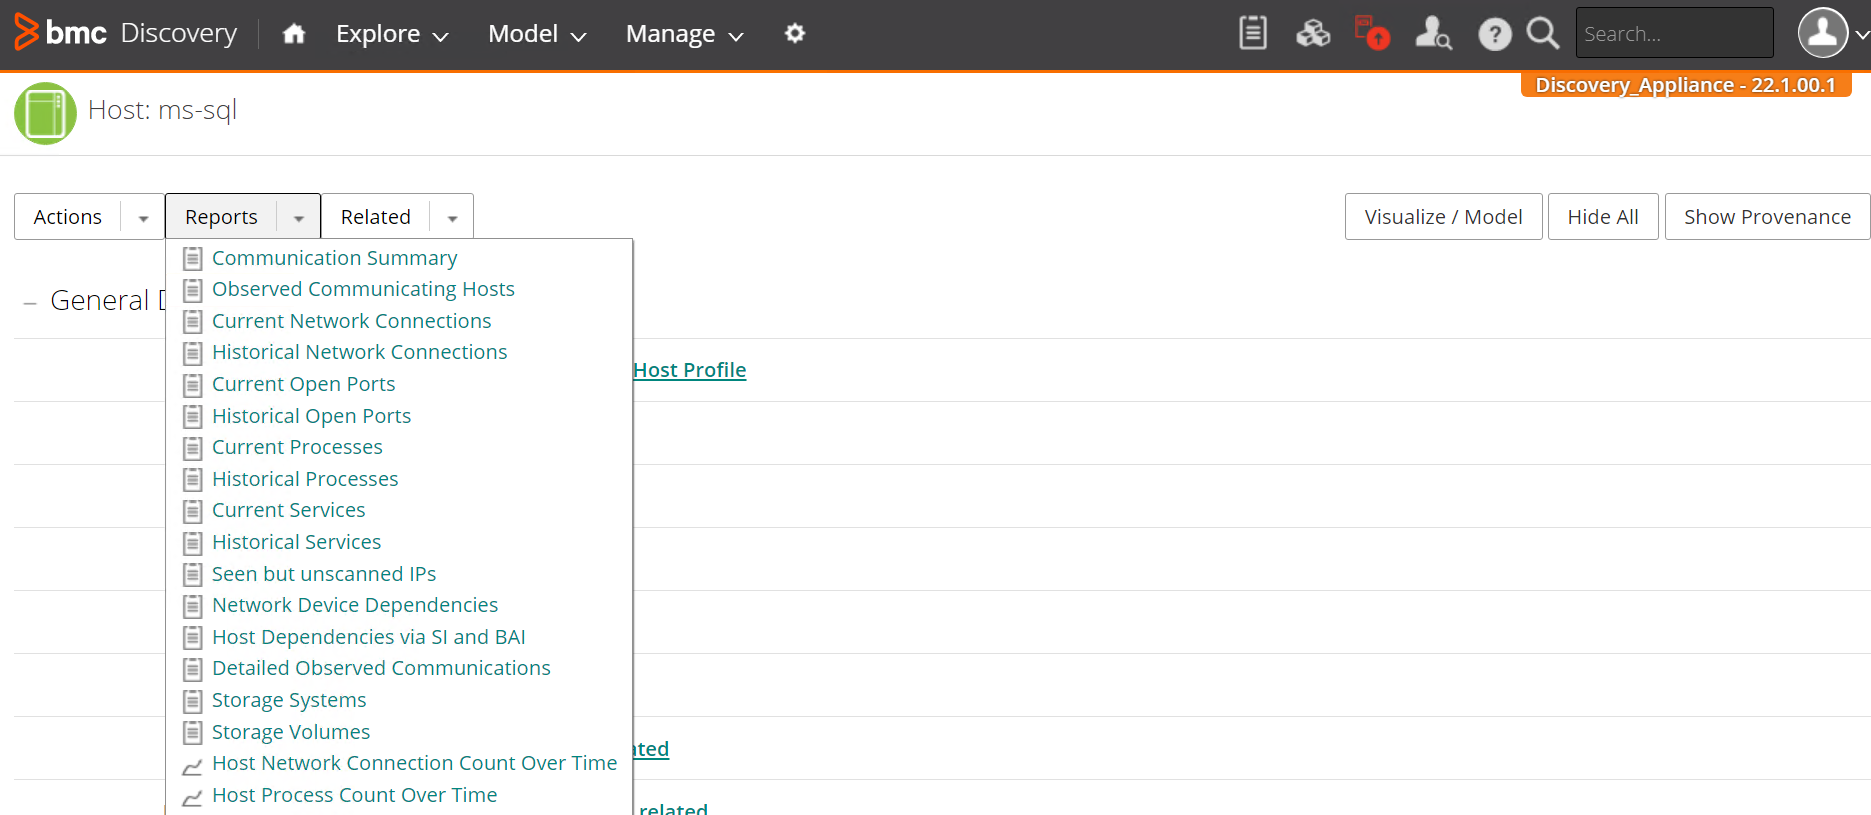Screen dimensions: 1871x815
Task: Open Current Network Connections report
Action: [x=352, y=321]
